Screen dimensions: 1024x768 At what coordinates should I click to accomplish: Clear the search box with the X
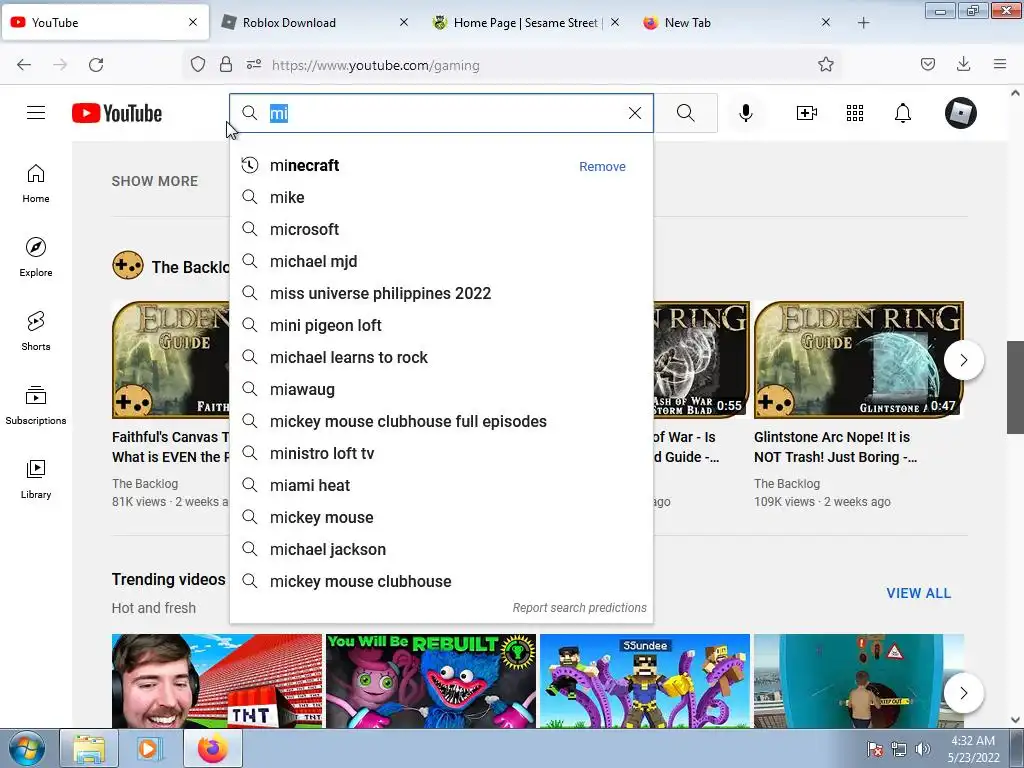(635, 113)
